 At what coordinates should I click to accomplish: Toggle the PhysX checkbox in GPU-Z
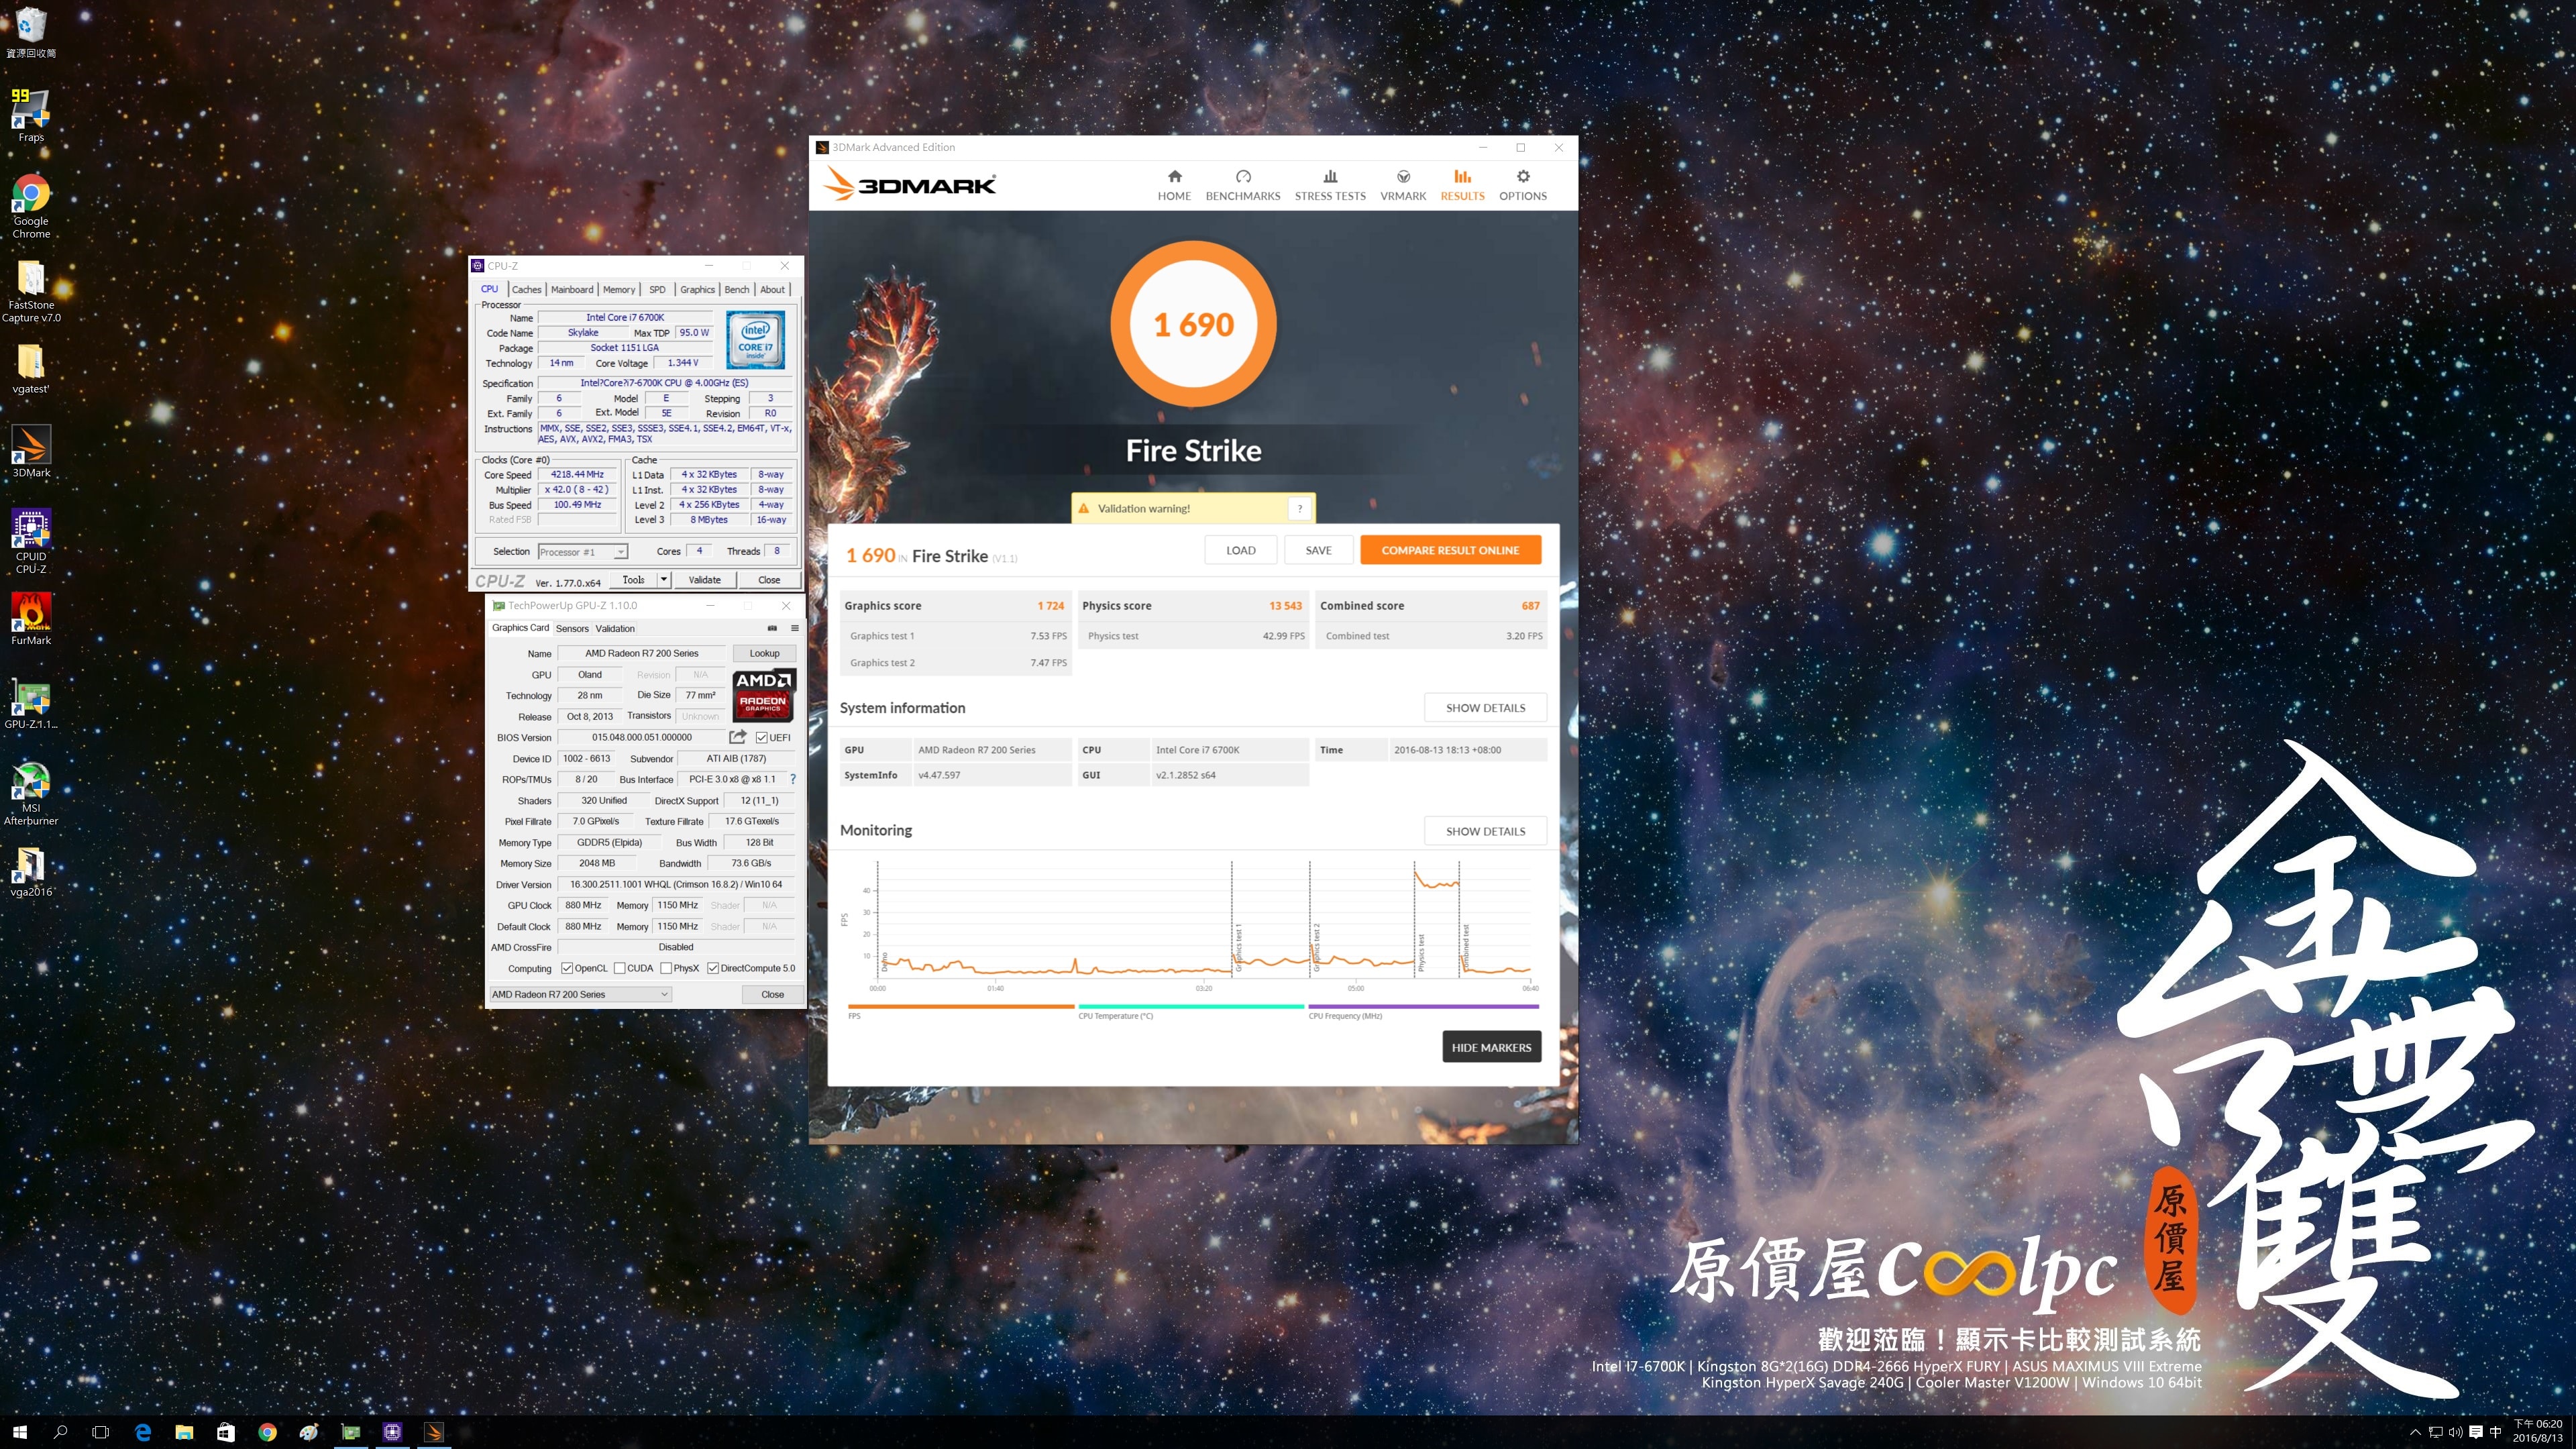(x=666, y=968)
